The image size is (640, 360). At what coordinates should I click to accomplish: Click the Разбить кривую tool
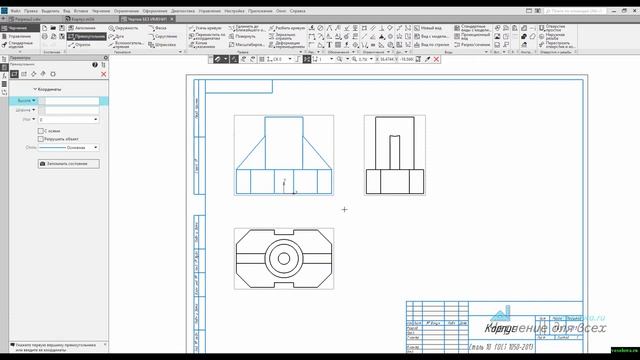click(x=287, y=28)
